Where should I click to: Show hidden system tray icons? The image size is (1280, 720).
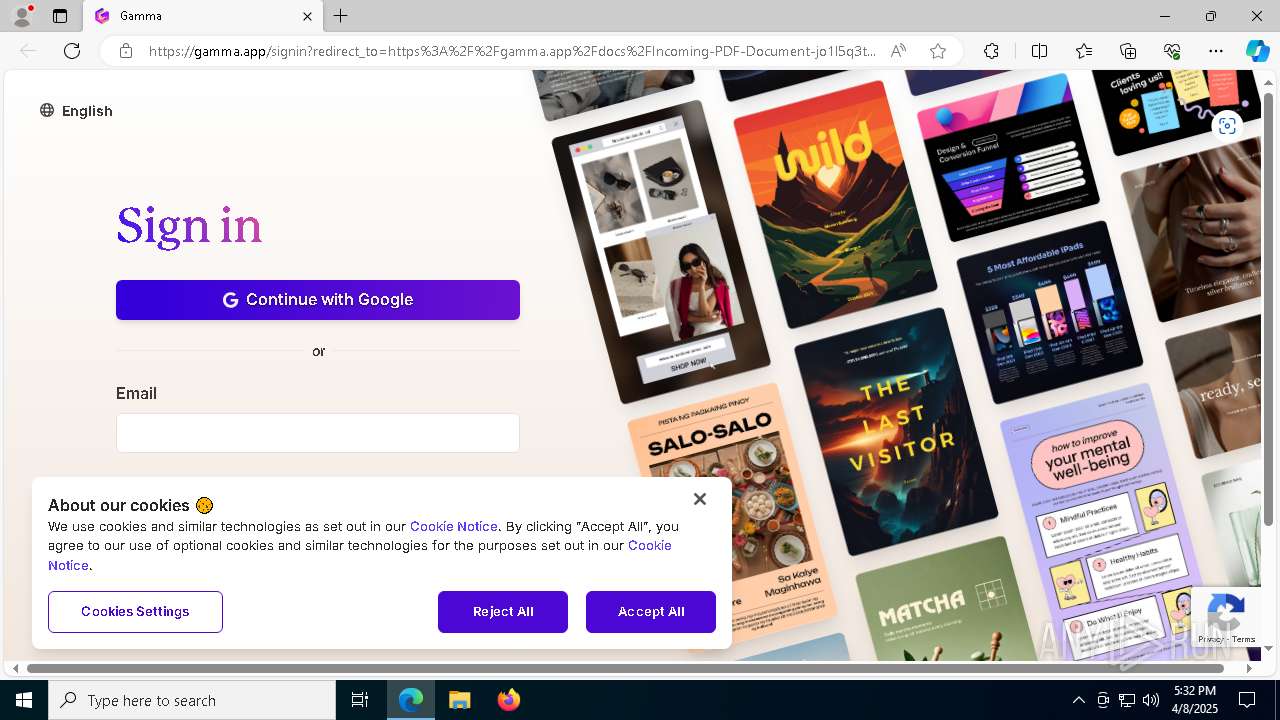[1078, 700]
